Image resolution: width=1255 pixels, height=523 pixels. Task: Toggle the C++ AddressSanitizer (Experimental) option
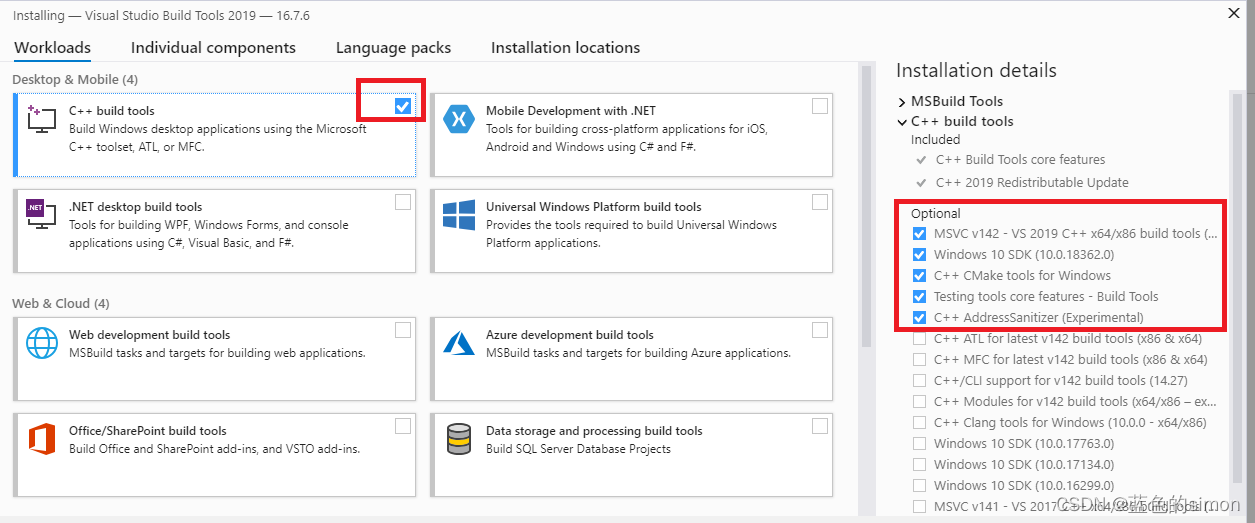click(x=919, y=317)
